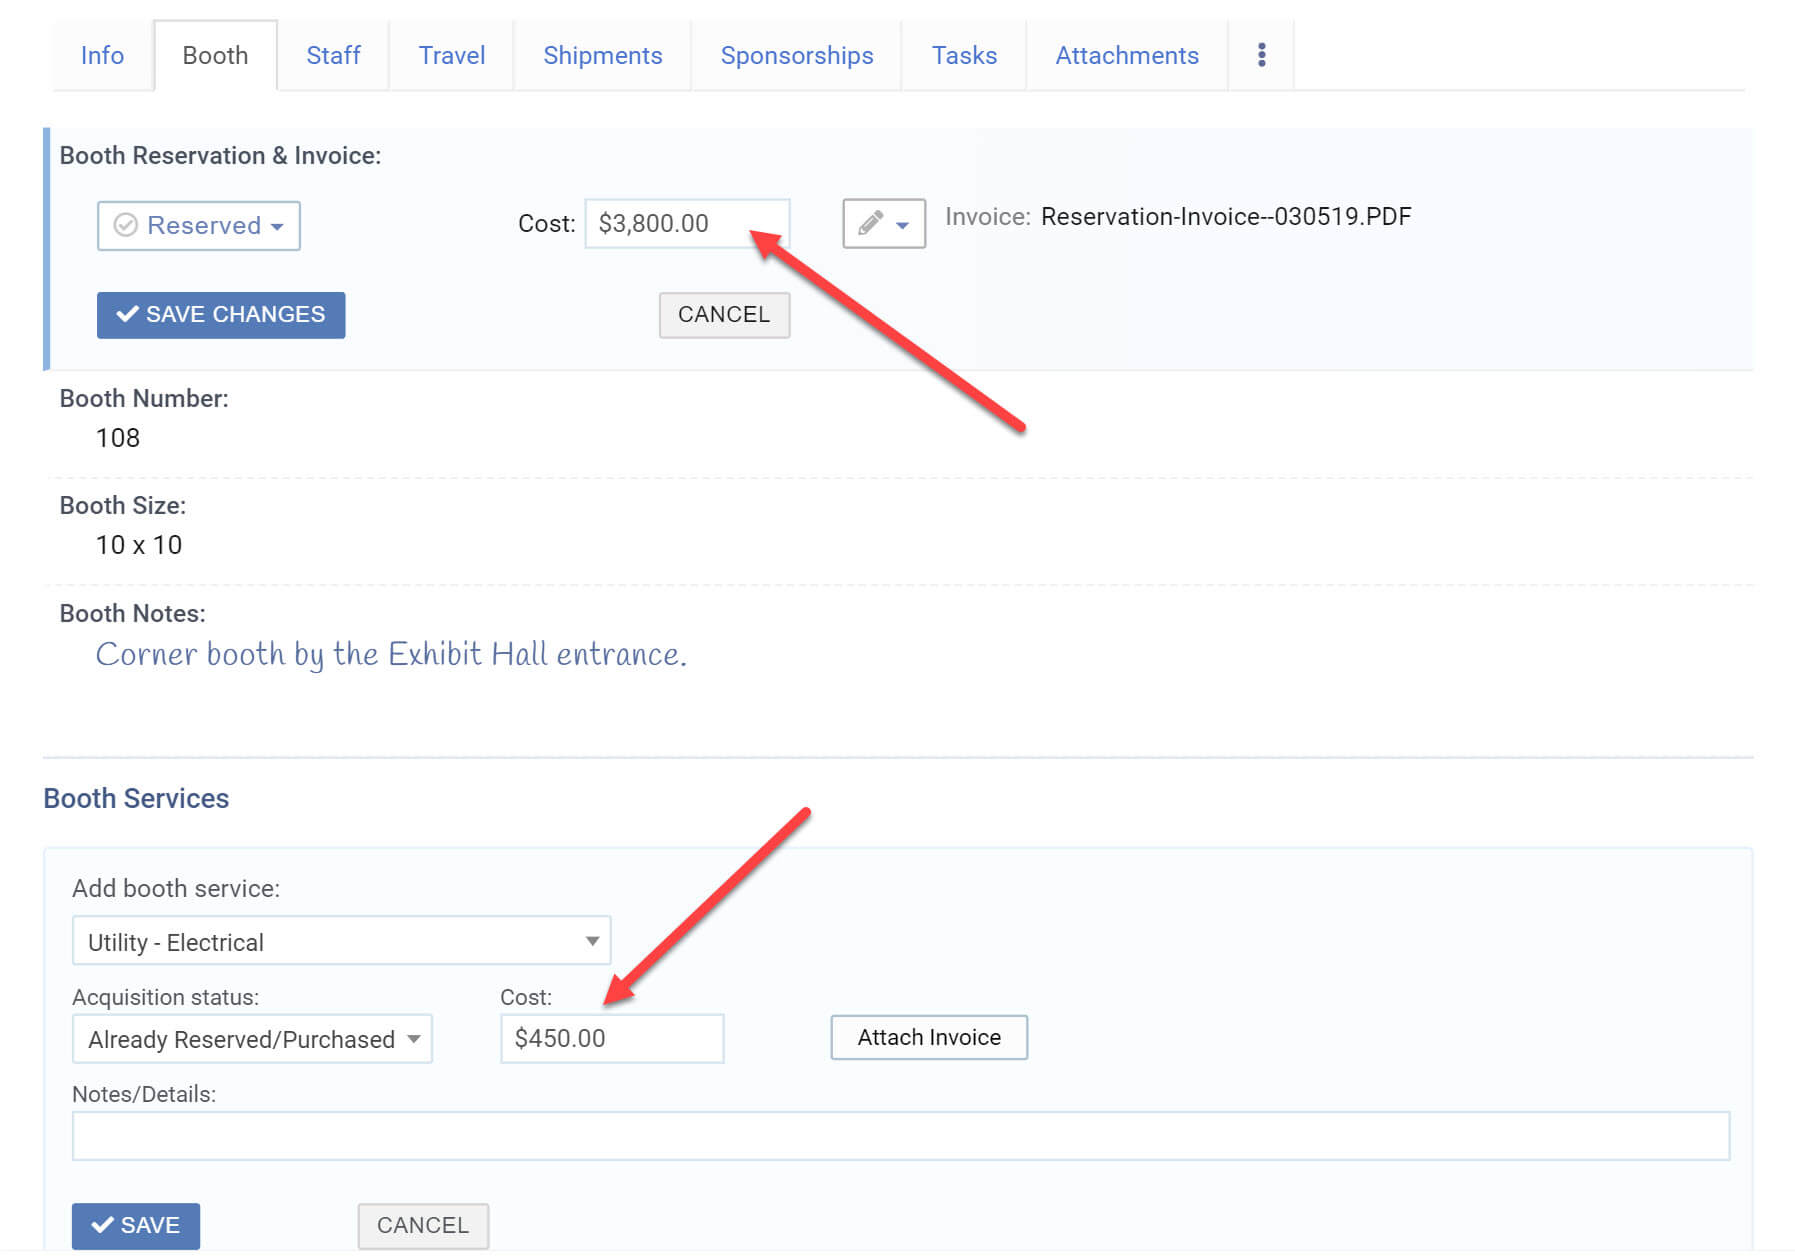Screen dimensions: 1795x1256
Task: Open Reservation-Invoice--030519.PDF
Action: click(1226, 216)
